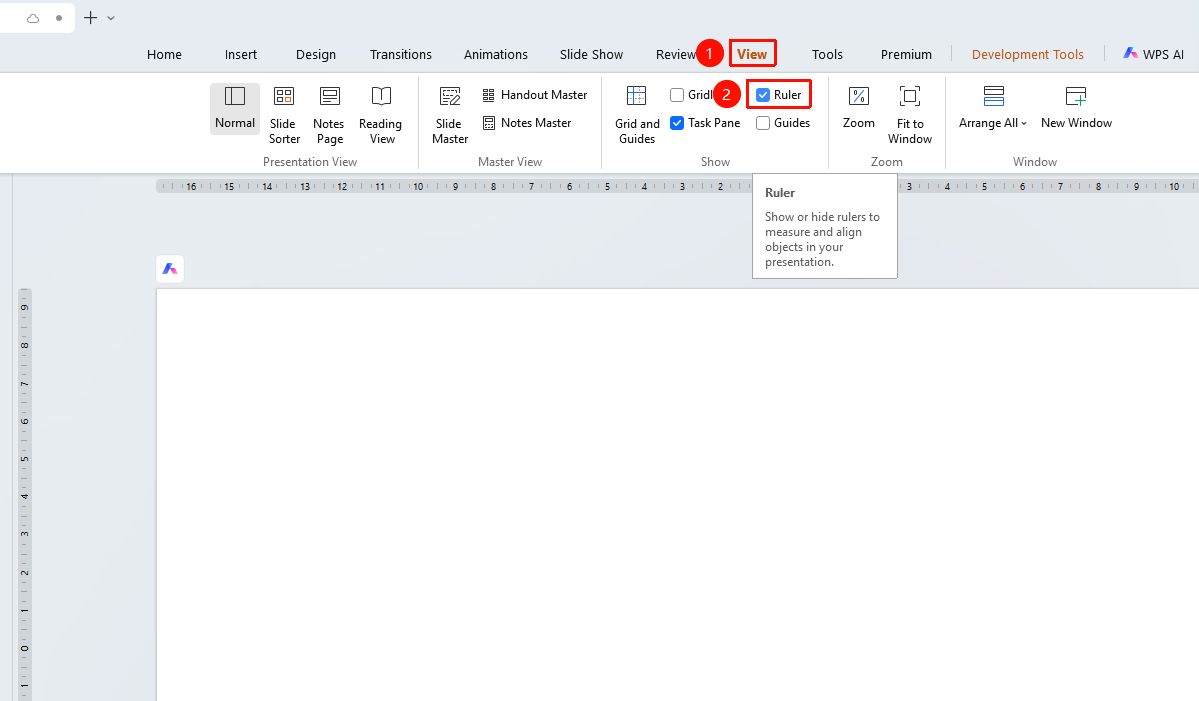The image size is (1199, 701).
Task: Add a new tab with the plus icon
Action: pyautogui.click(x=90, y=18)
